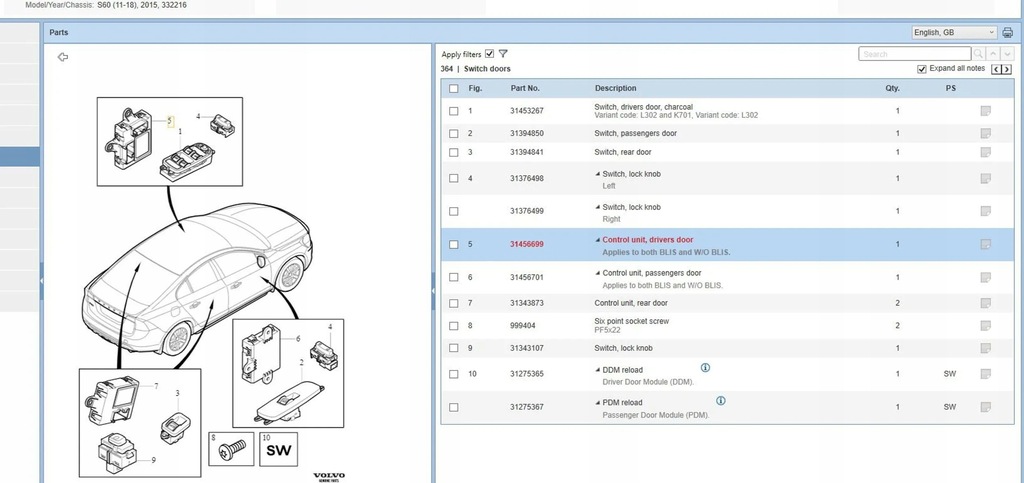Viewport: 1024px width, 483px height.
Task: Go to next search result with down arrow
Action: [1007, 54]
